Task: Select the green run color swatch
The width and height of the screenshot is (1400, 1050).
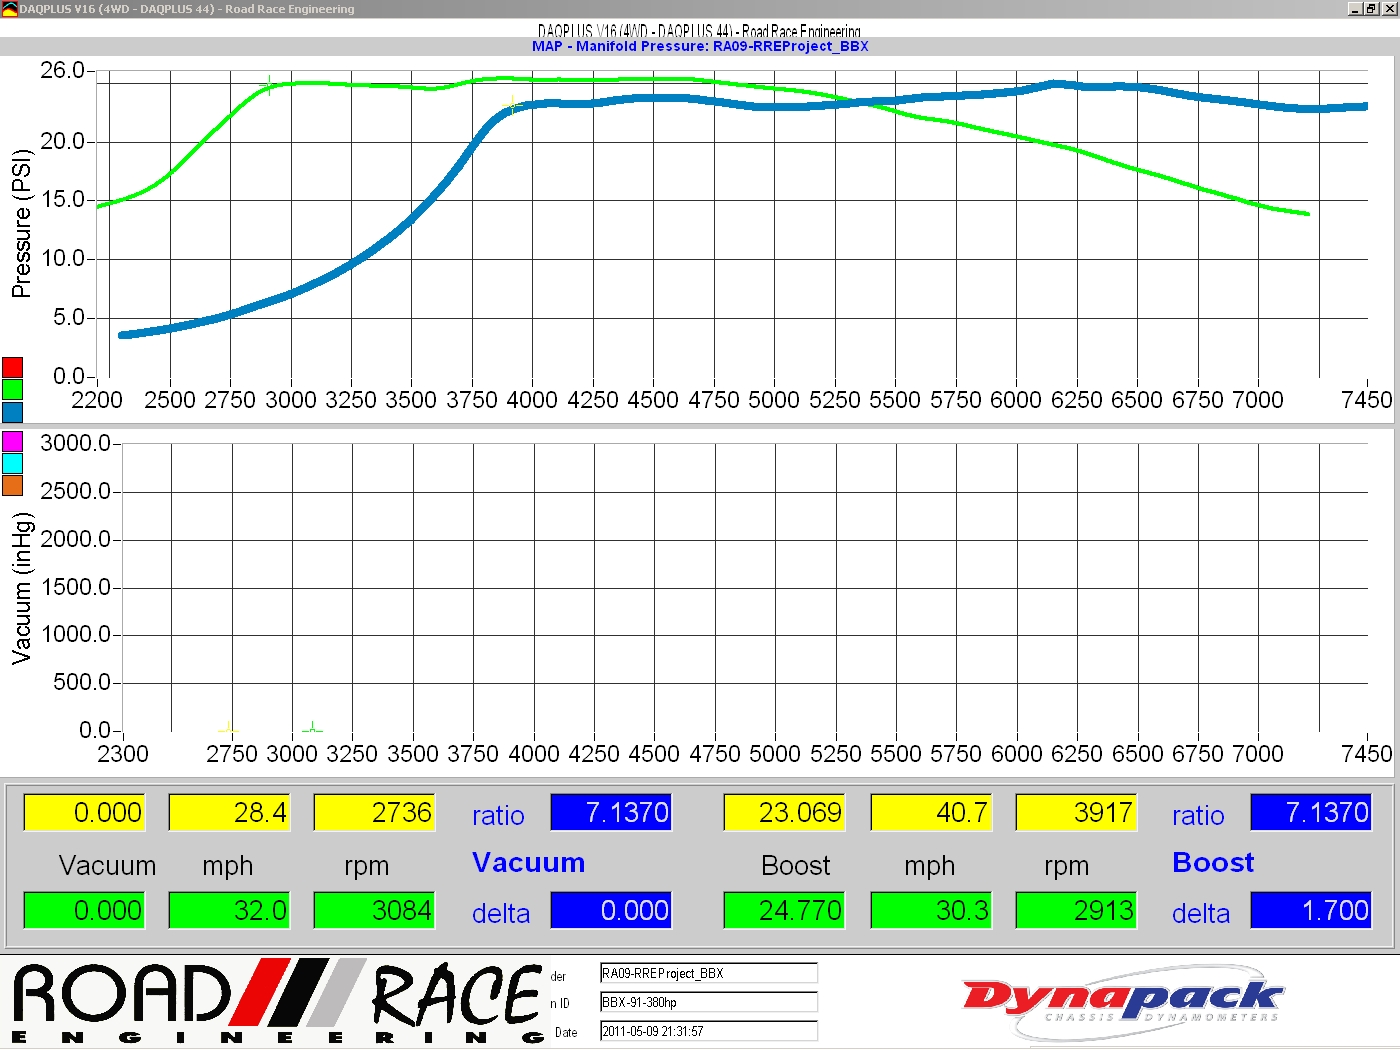Action: point(12,389)
